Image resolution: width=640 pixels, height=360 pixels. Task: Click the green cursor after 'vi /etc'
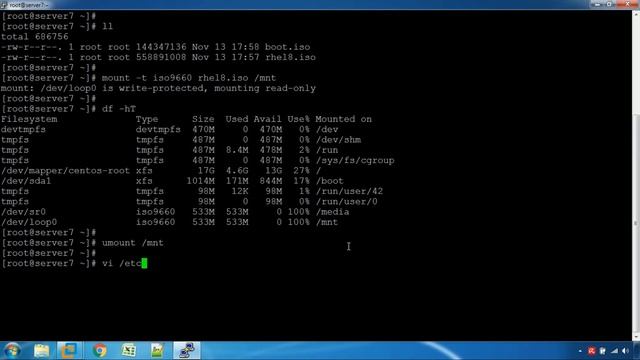(x=144, y=263)
